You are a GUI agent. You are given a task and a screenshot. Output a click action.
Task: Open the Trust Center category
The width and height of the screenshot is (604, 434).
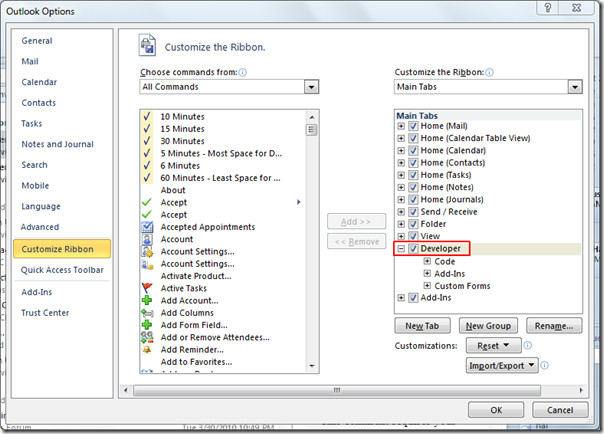(45, 313)
